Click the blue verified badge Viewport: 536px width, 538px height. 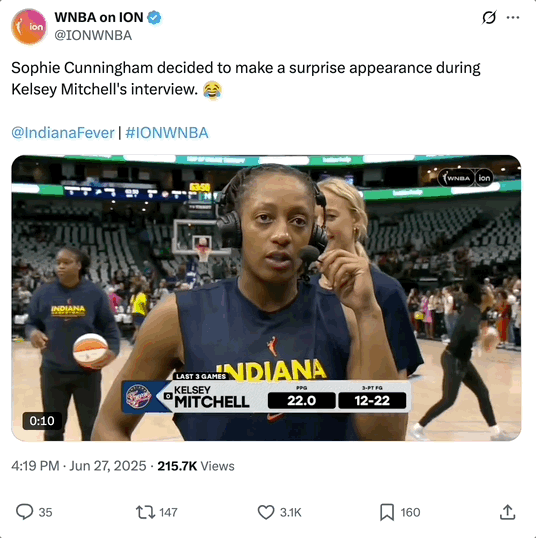[x=154, y=18]
